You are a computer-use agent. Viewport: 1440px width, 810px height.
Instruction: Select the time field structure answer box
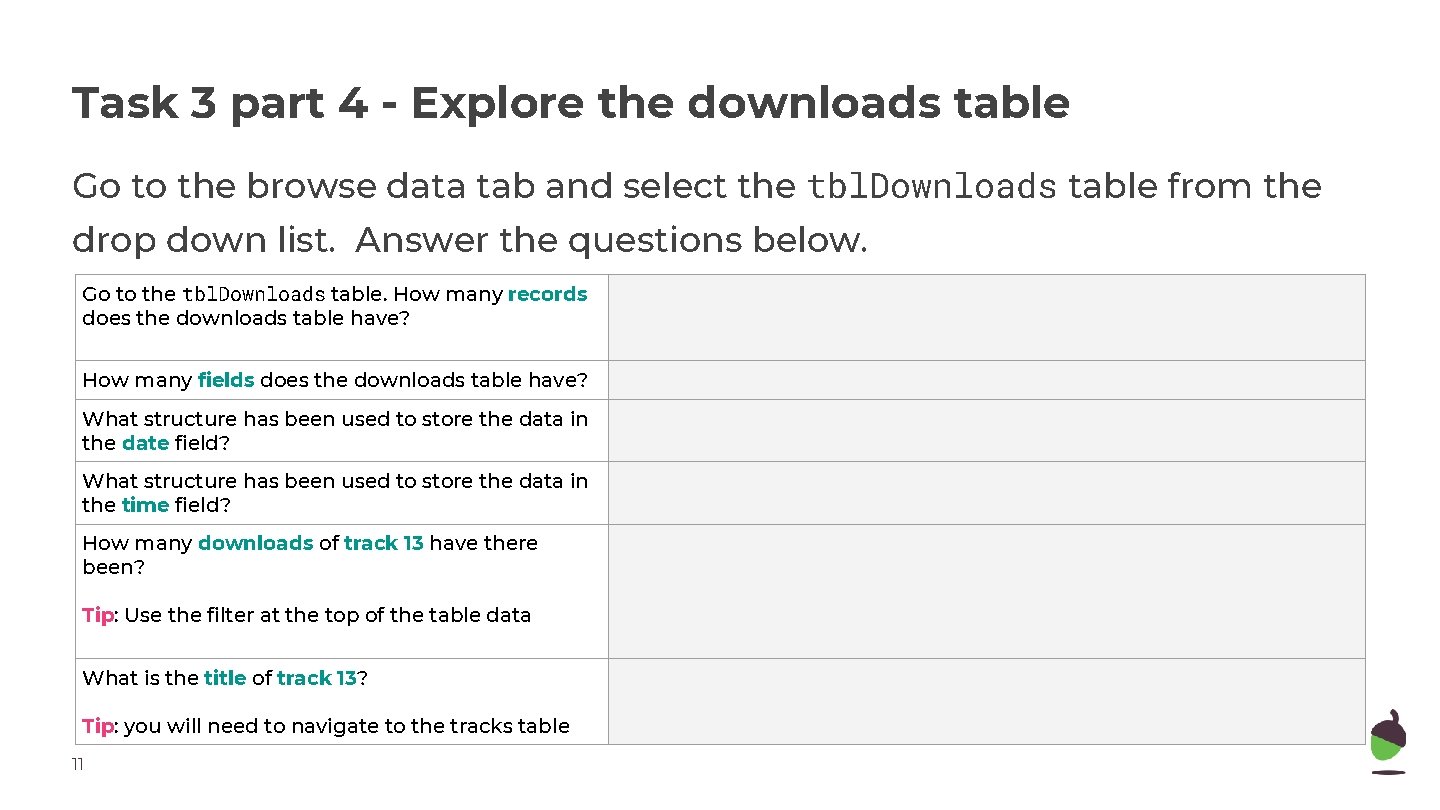[x=986, y=493]
